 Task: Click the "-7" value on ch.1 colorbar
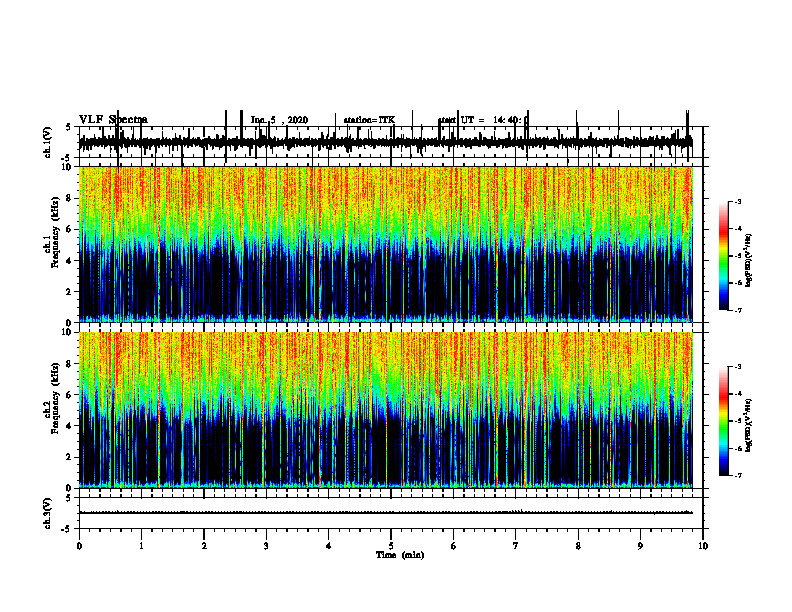[x=738, y=310]
